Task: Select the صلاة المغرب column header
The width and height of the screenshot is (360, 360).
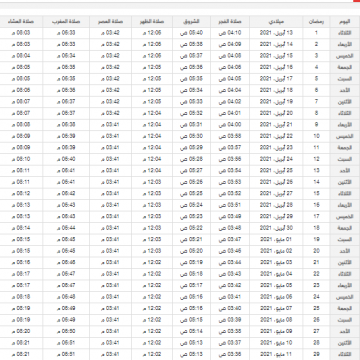Action: coord(66,22)
